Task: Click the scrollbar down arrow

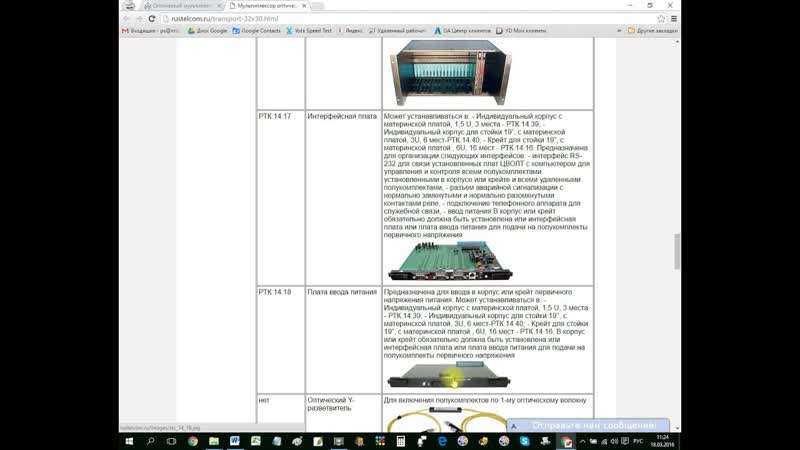Action: click(677, 429)
